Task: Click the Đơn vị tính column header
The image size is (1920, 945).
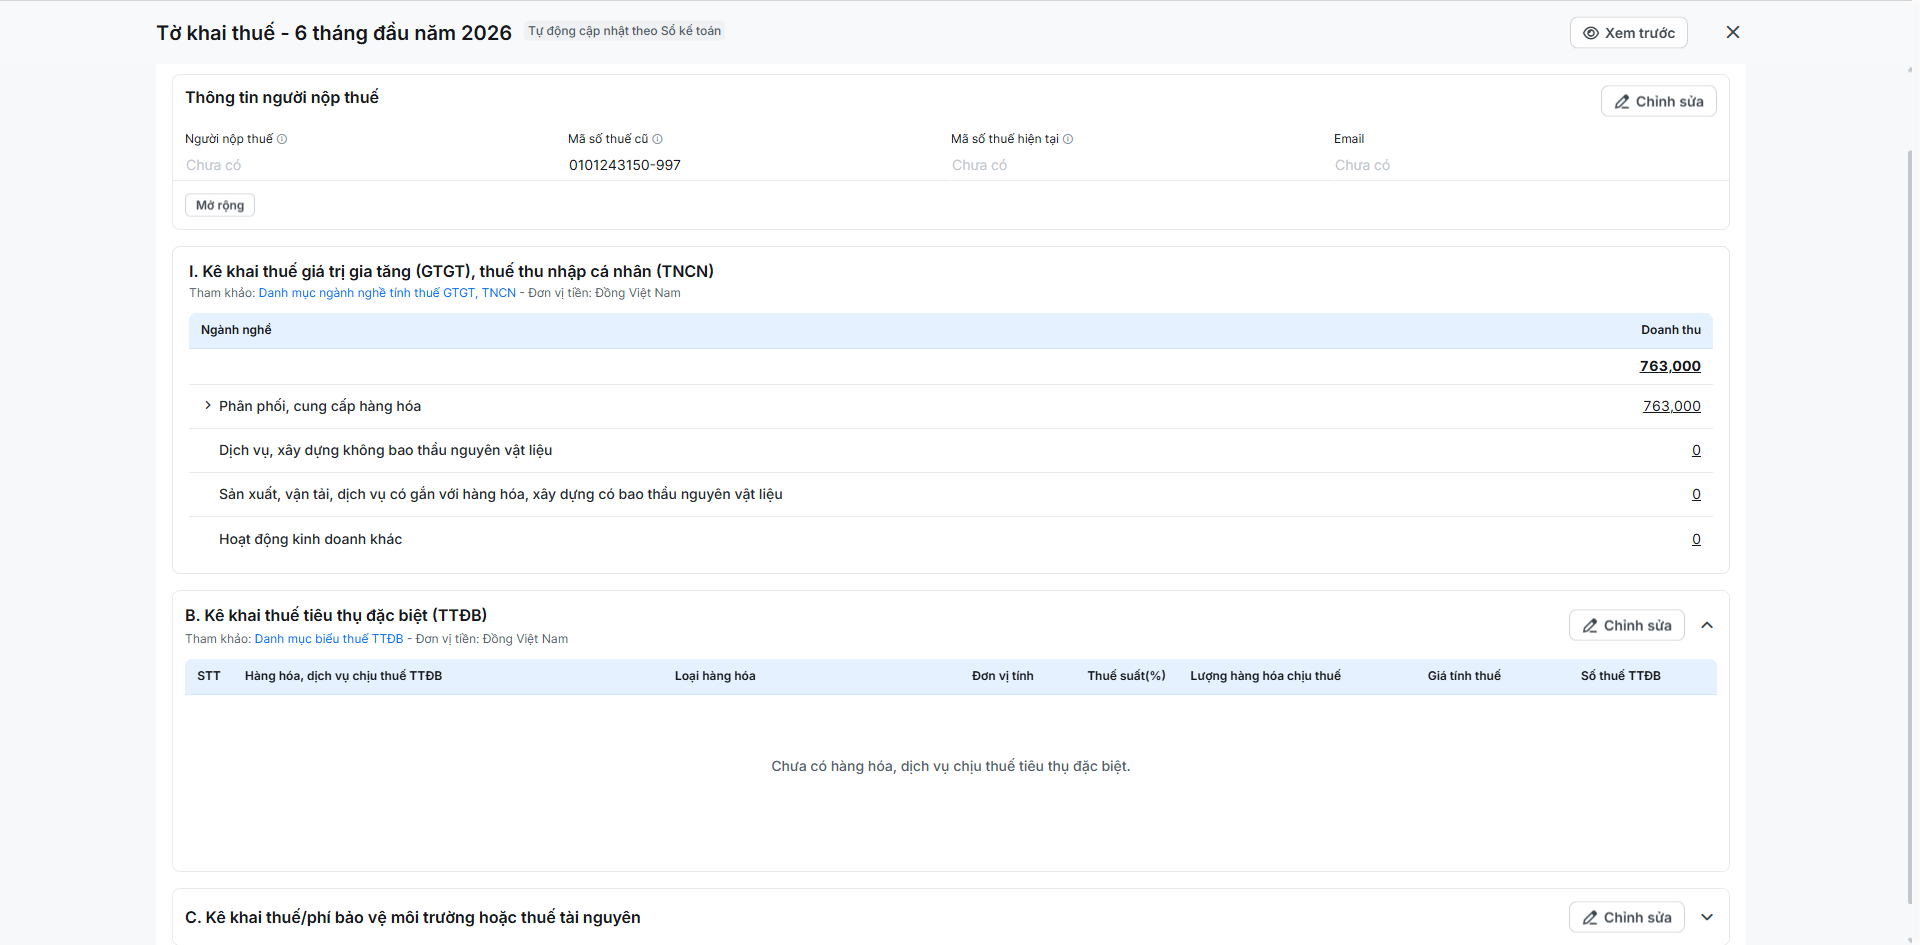Action: (x=1003, y=676)
